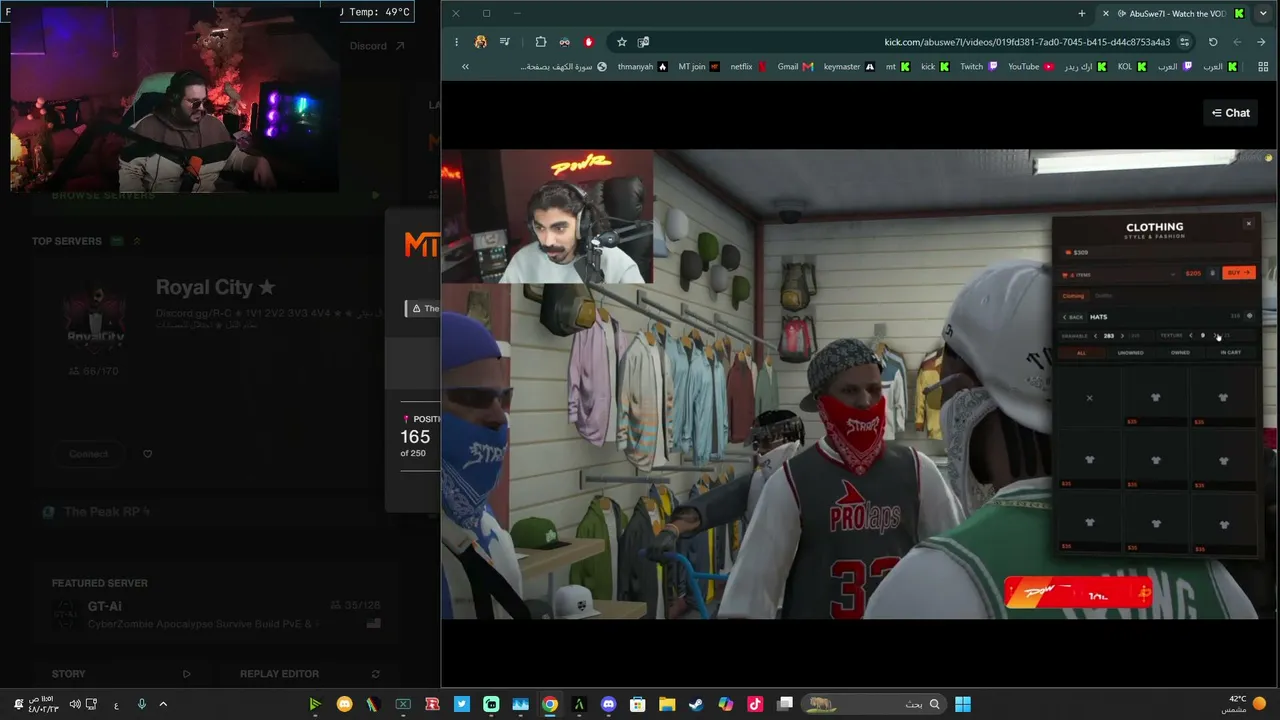Viewport: 1280px width, 720px height.
Task: Open a new browser tab
Action: [x=1081, y=13]
